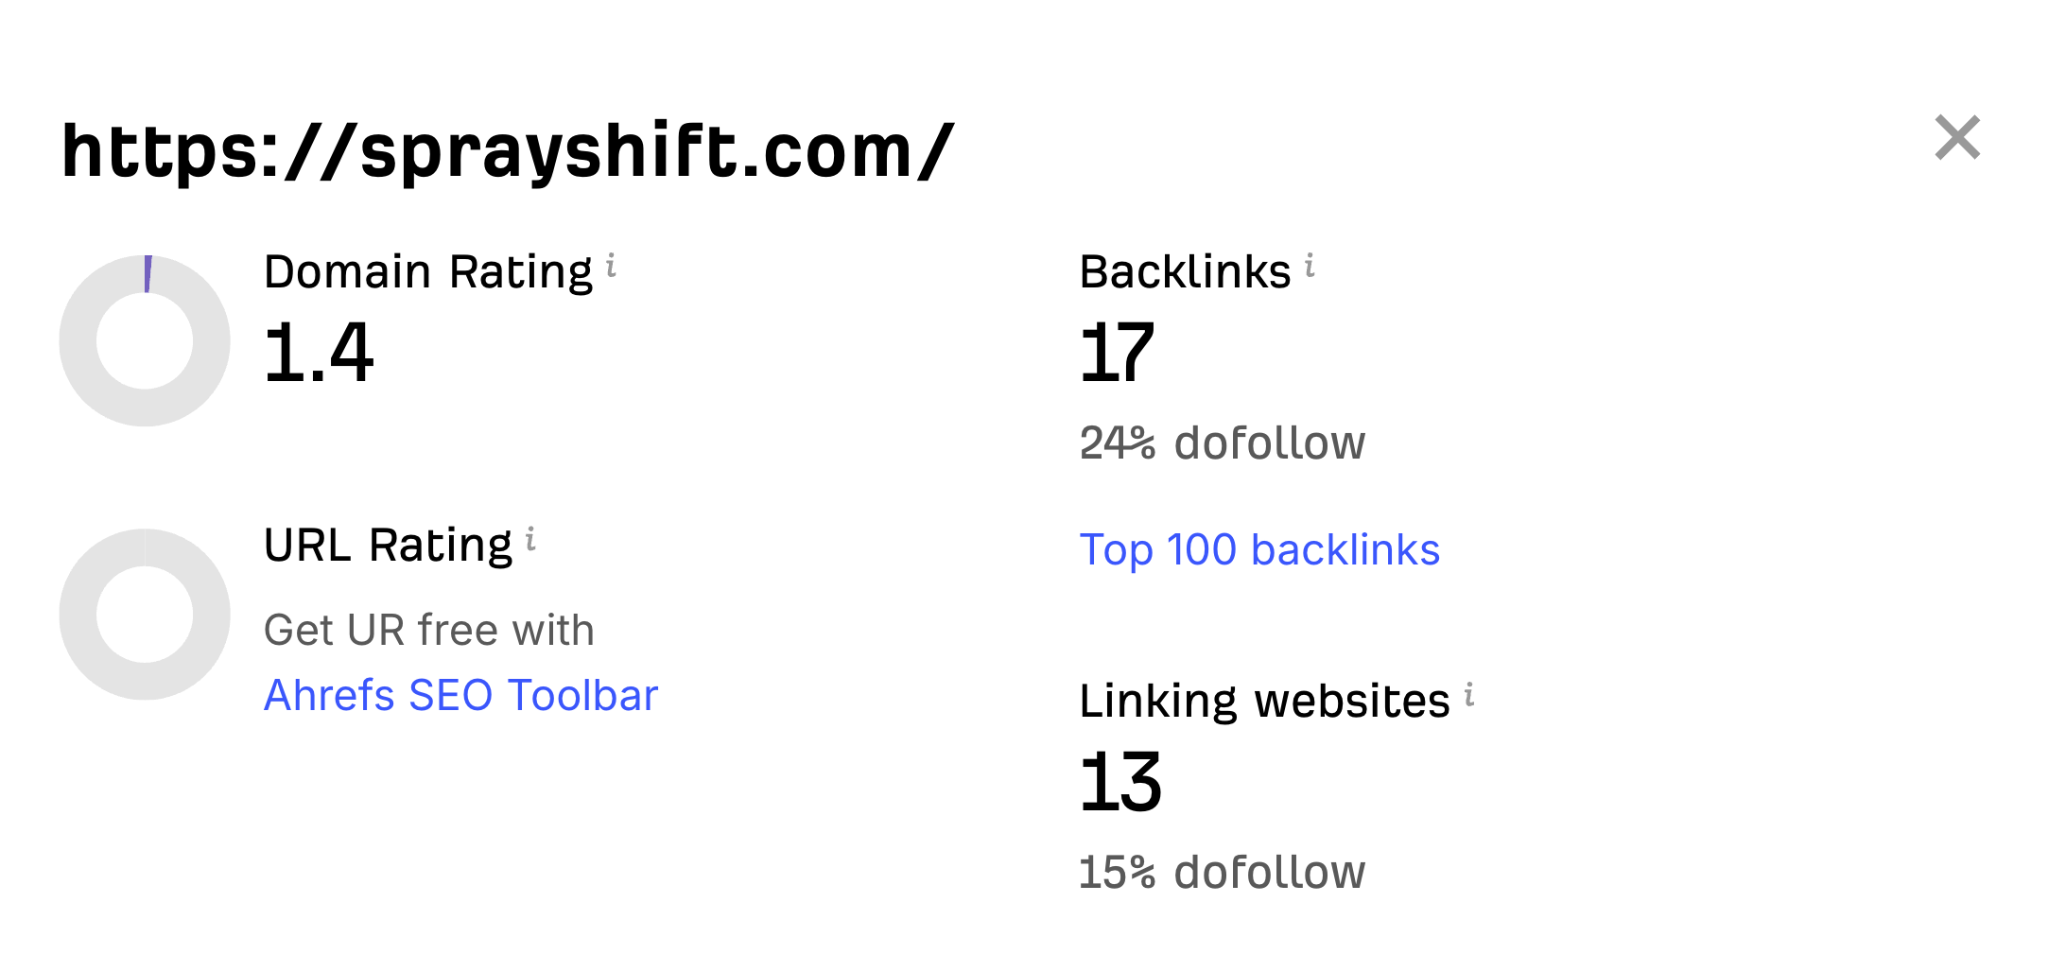Click the URL Rating label
Screen dimensions: 2048x964
(388, 546)
